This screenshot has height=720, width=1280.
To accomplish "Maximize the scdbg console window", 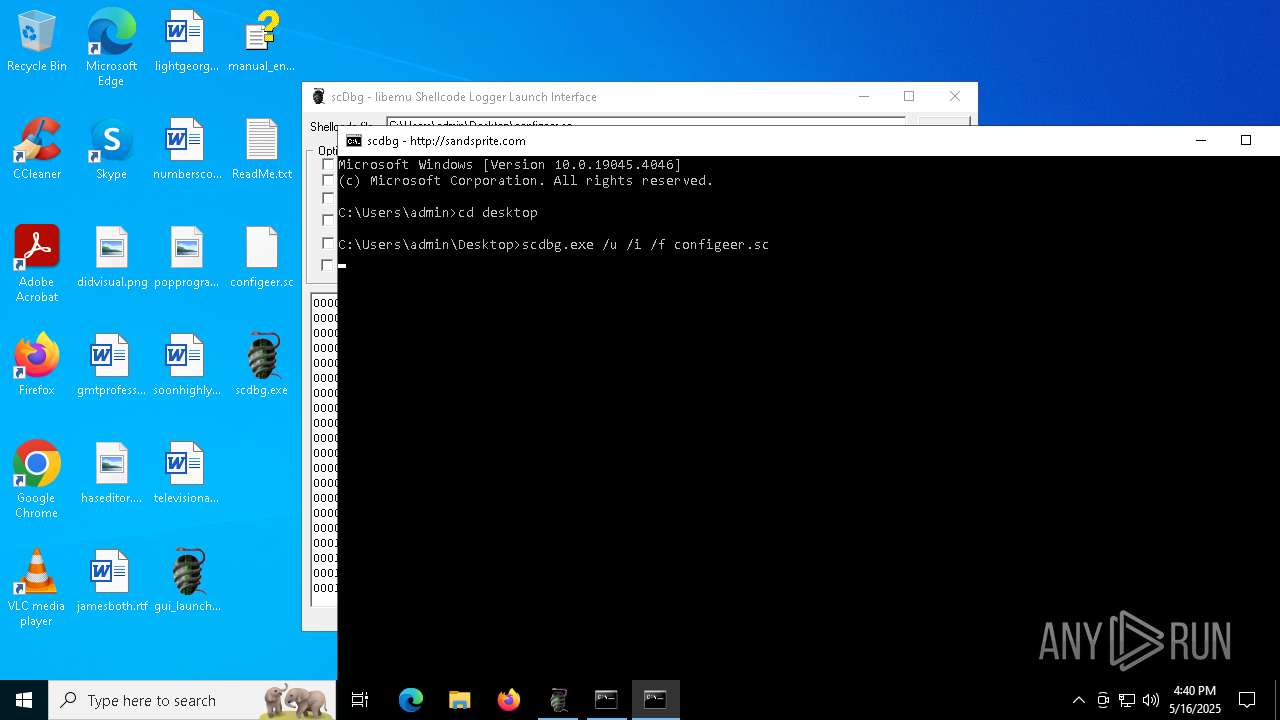I will 1246,141.
